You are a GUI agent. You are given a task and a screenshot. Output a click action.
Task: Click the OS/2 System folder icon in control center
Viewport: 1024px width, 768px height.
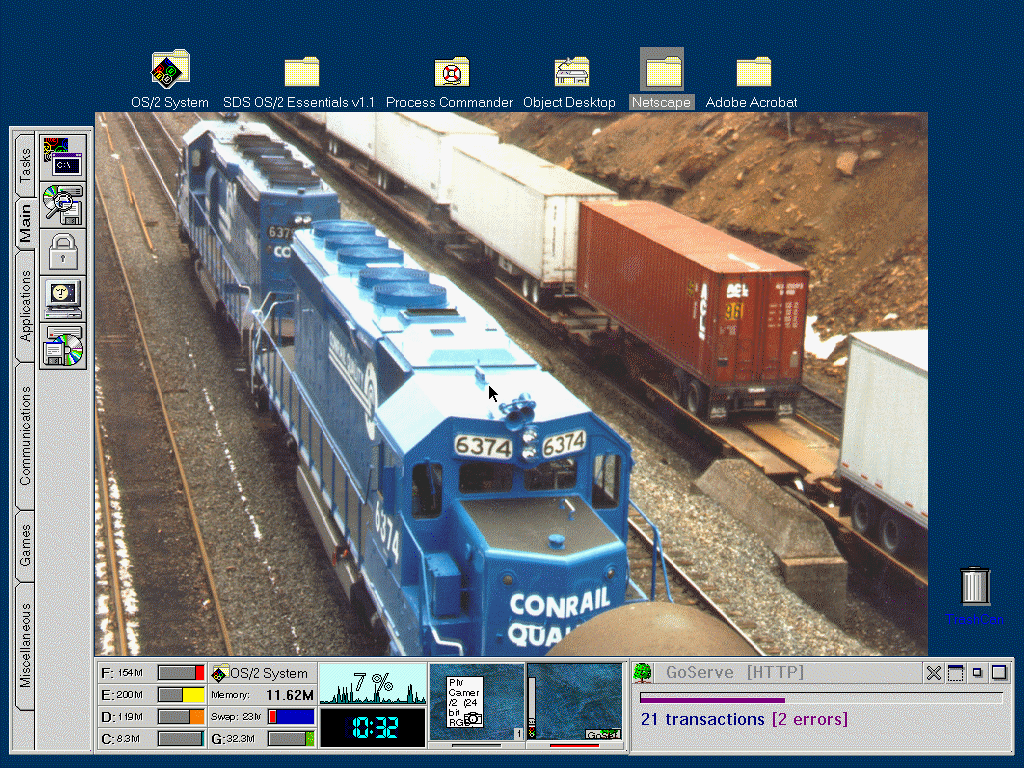click(220, 673)
